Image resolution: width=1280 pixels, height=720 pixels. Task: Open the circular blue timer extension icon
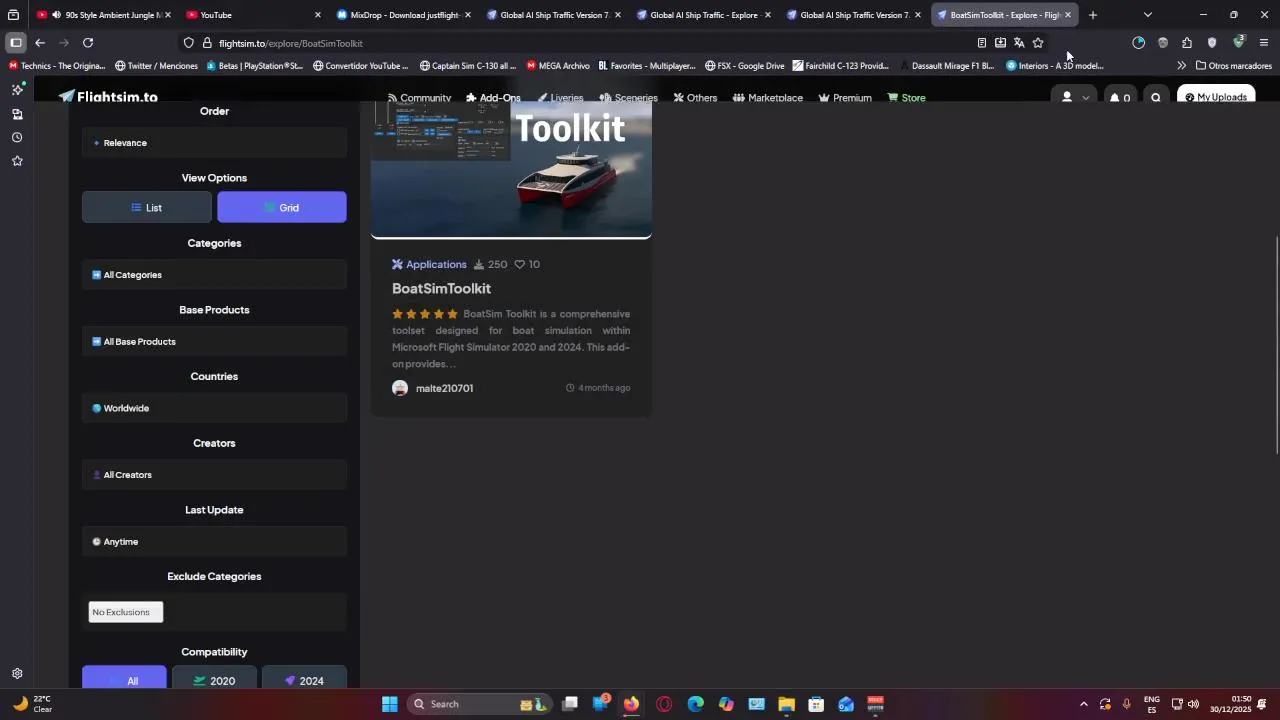[1138, 43]
